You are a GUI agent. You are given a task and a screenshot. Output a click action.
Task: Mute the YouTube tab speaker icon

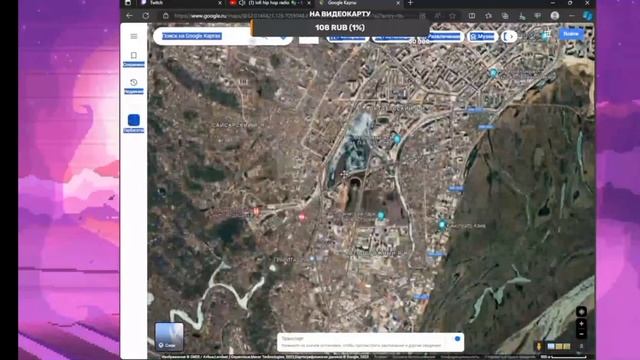pyautogui.click(x=242, y=3)
